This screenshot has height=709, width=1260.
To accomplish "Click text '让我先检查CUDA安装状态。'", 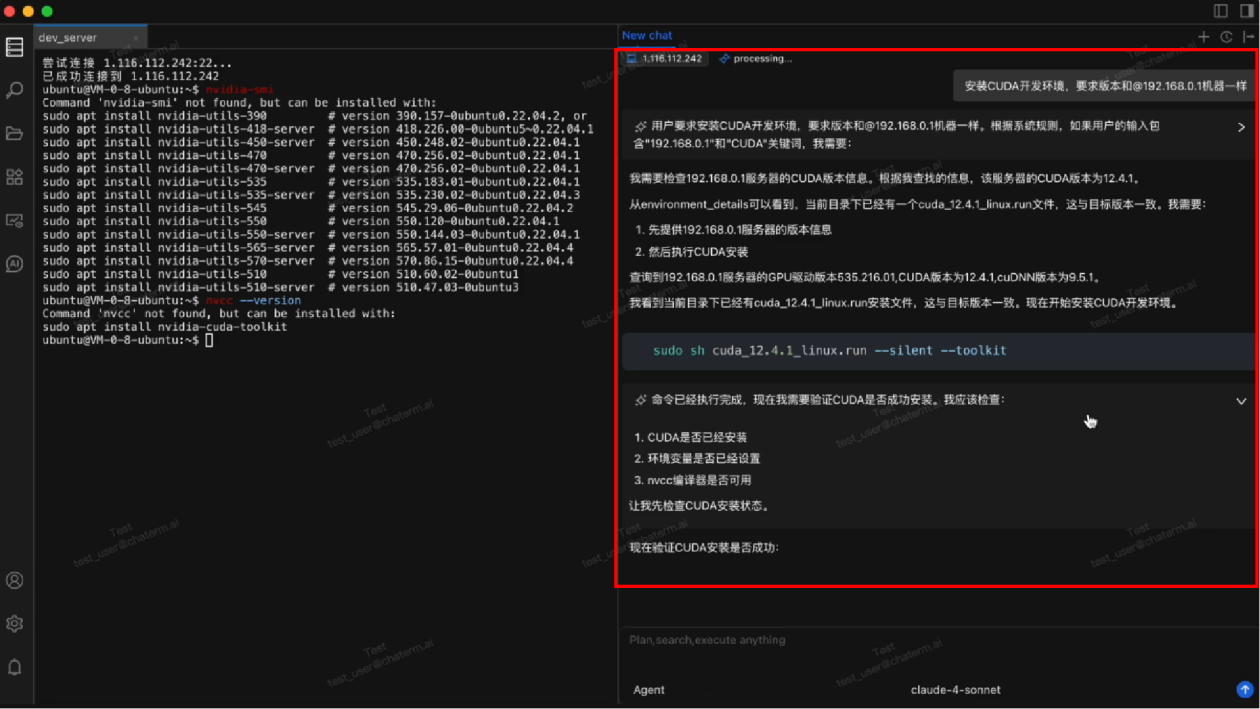I will click(x=700, y=506).
